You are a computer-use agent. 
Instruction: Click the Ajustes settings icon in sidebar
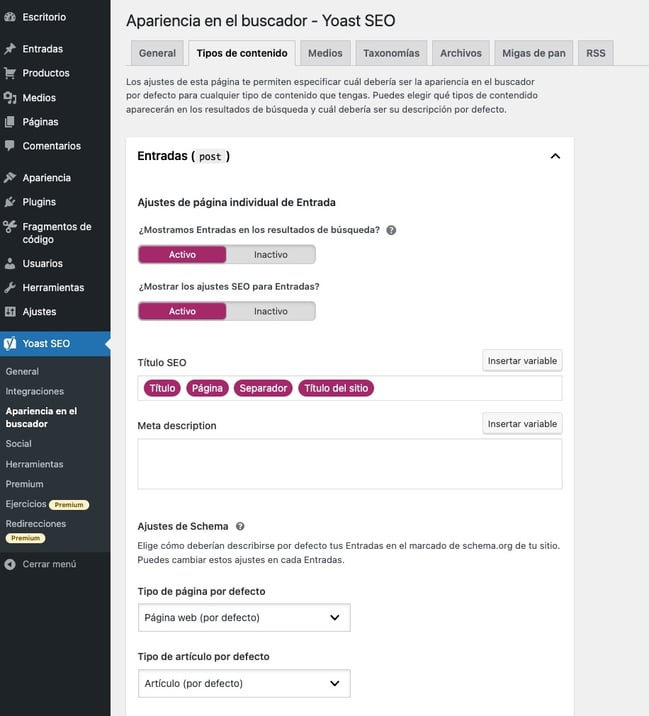[10, 311]
